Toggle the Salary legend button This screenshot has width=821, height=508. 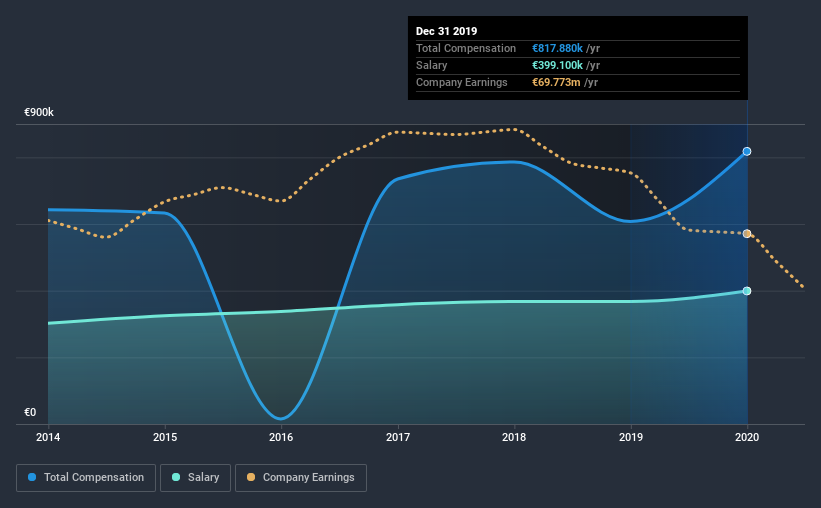(x=195, y=478)
